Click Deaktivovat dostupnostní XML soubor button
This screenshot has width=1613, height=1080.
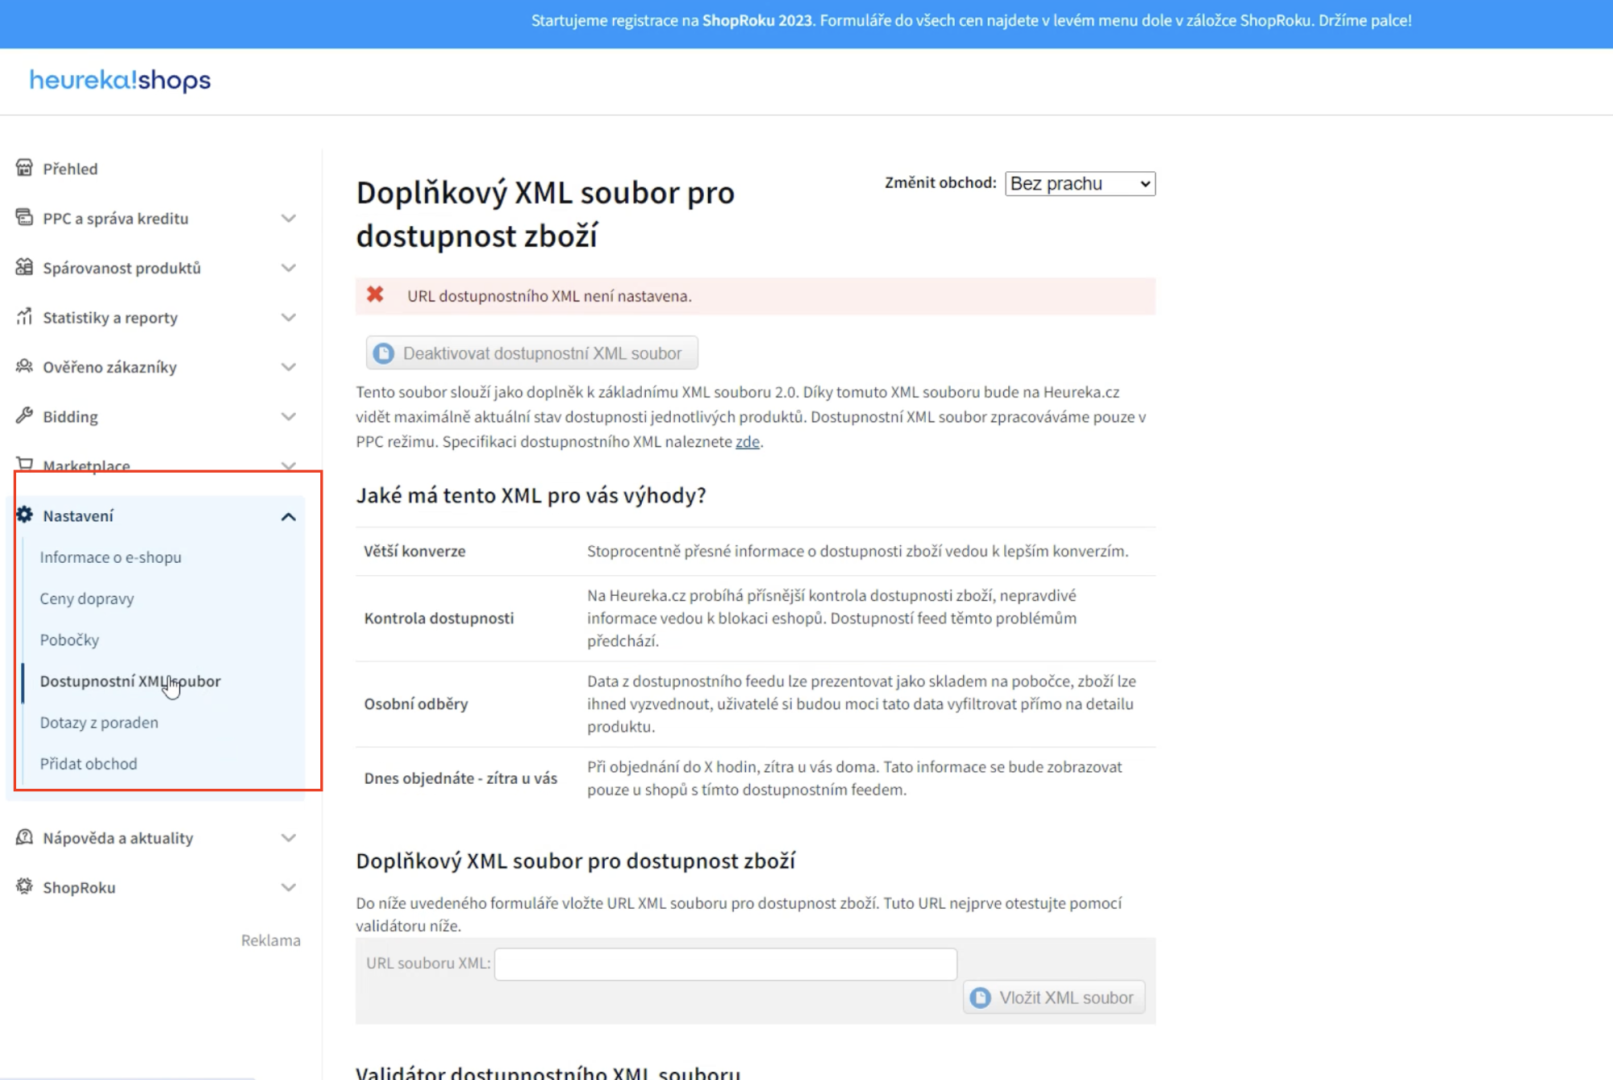click(532, 353)
